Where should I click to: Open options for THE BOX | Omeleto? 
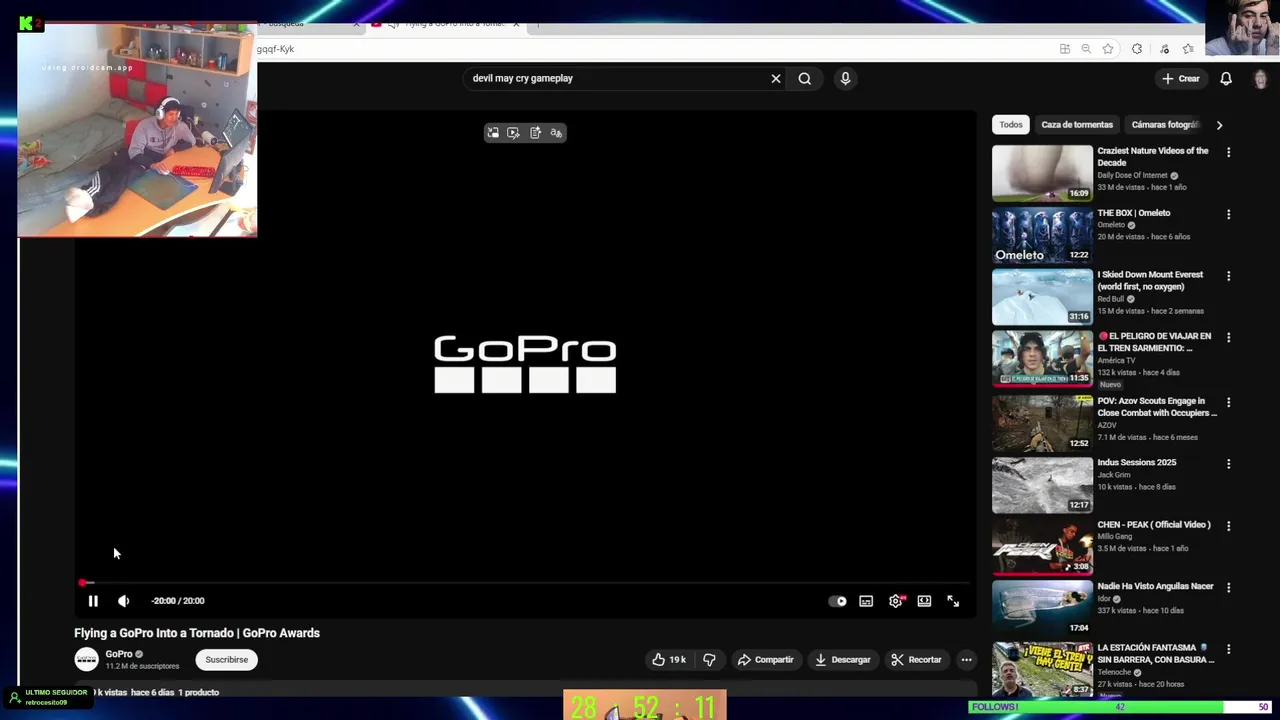pos(1229,214)
